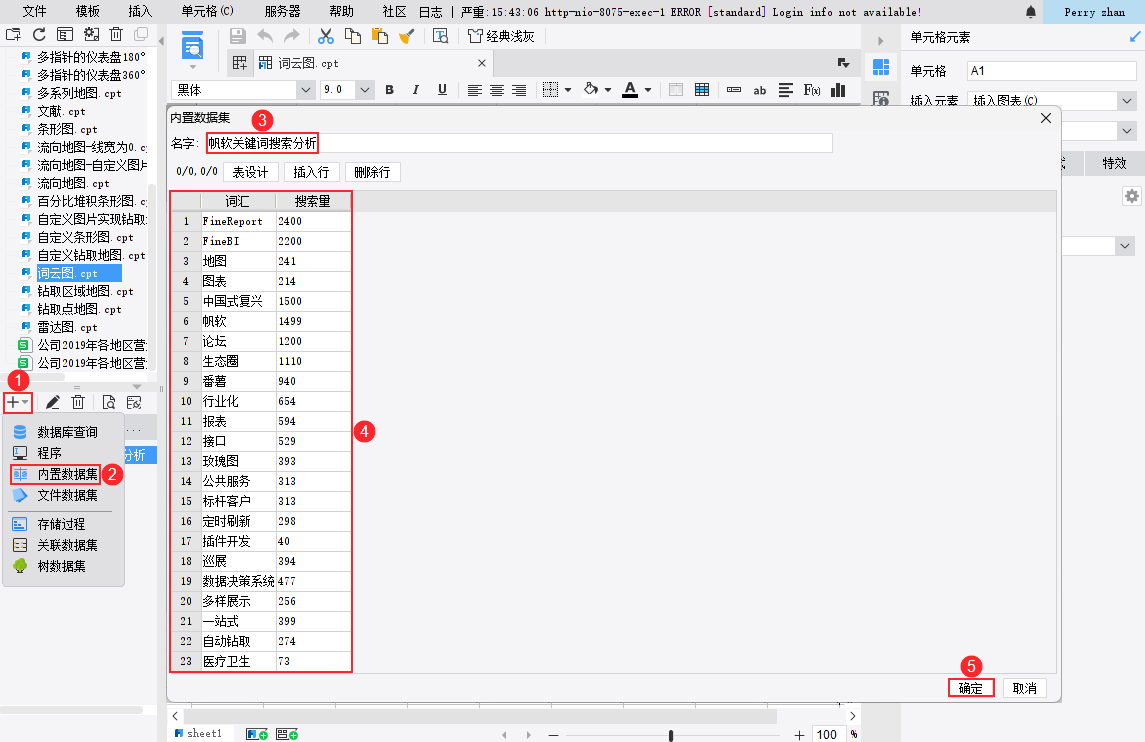Click the 取消 button in dialog
The width and height of the screenshot is (1145, 742).
tap(1025, 688)
